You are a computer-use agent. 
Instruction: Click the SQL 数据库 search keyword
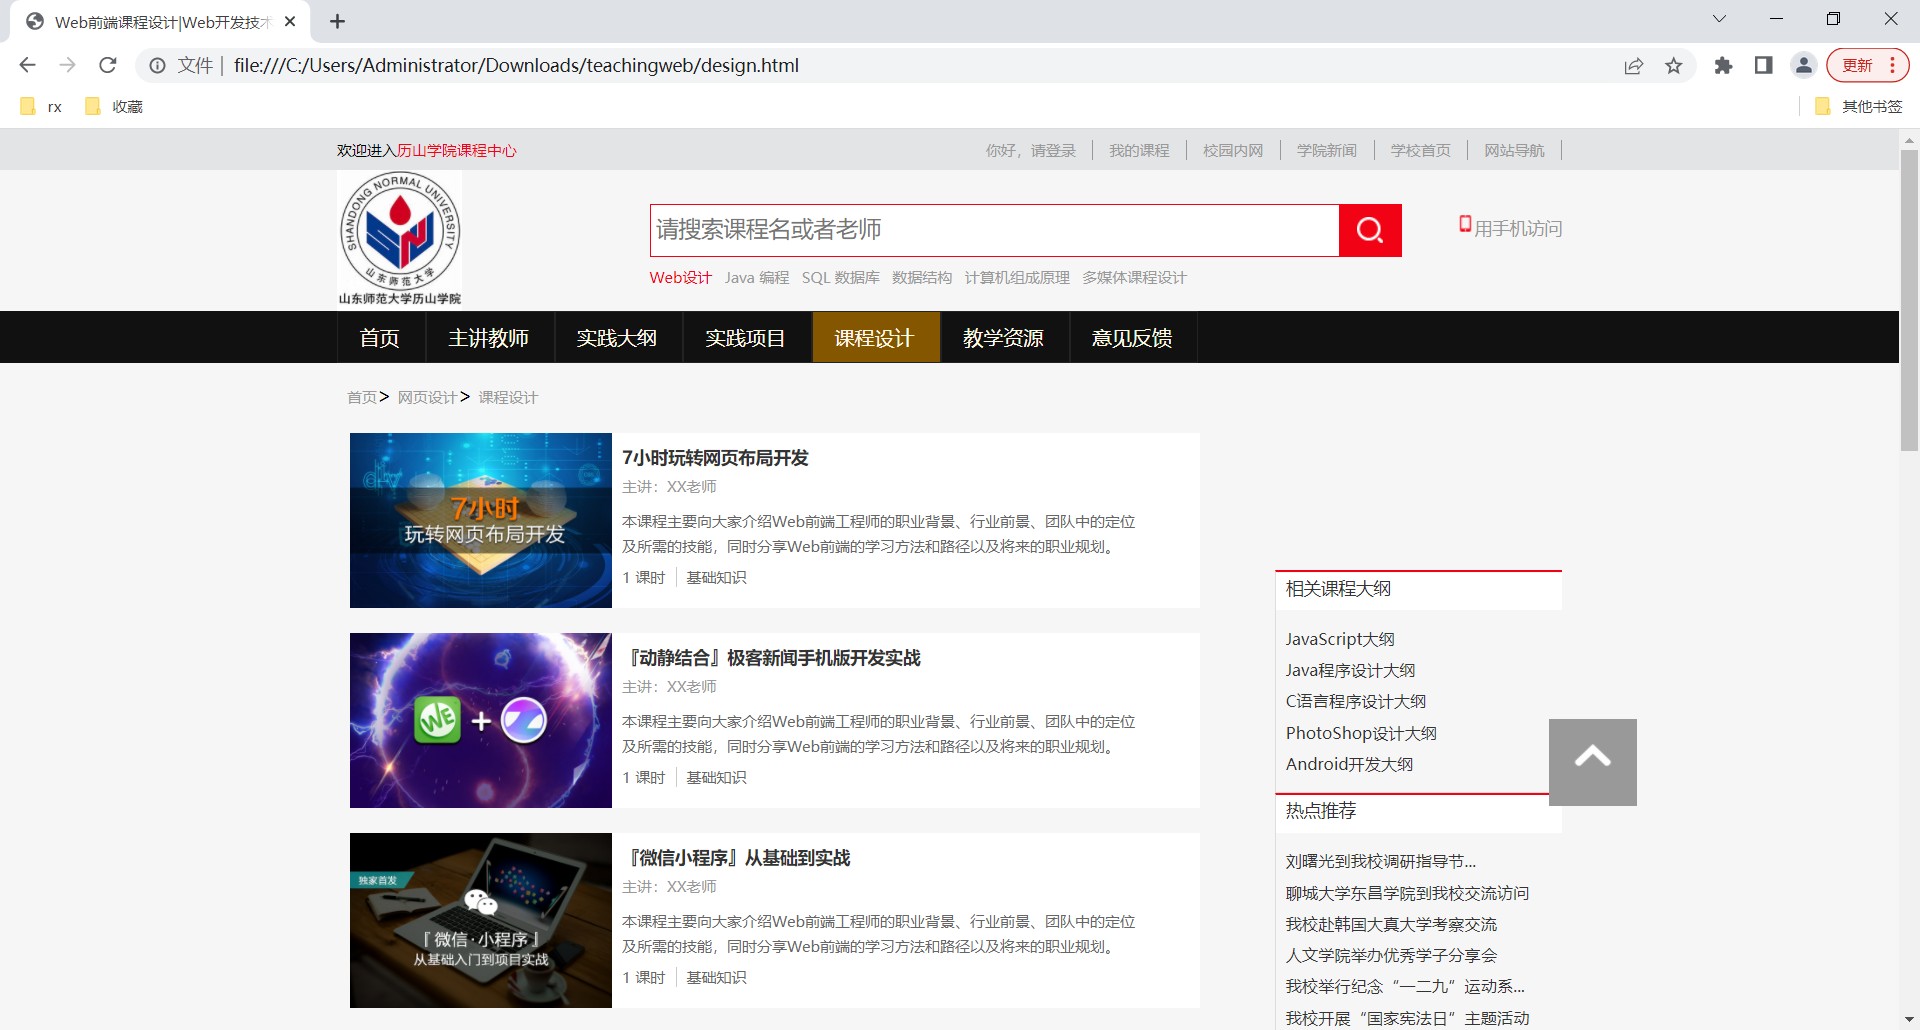pyautogui.click(x=841, y=278)
